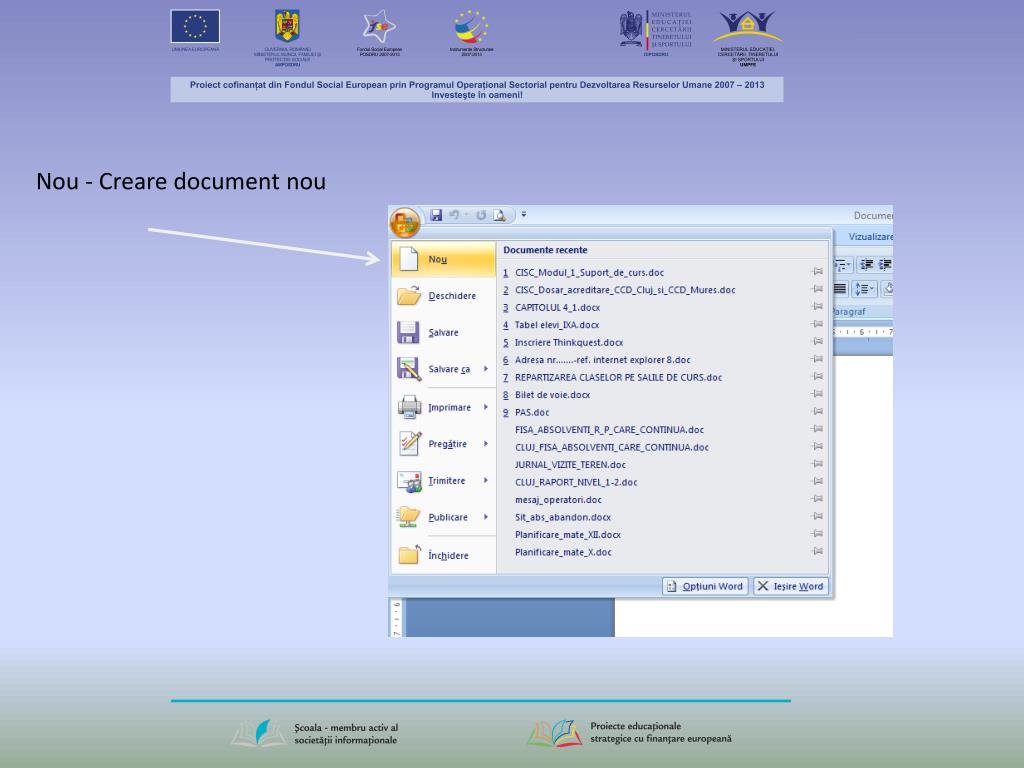Choose Salvare from the Office menu
Viewport: 1024px width, 768px height.
pos(444,332)
